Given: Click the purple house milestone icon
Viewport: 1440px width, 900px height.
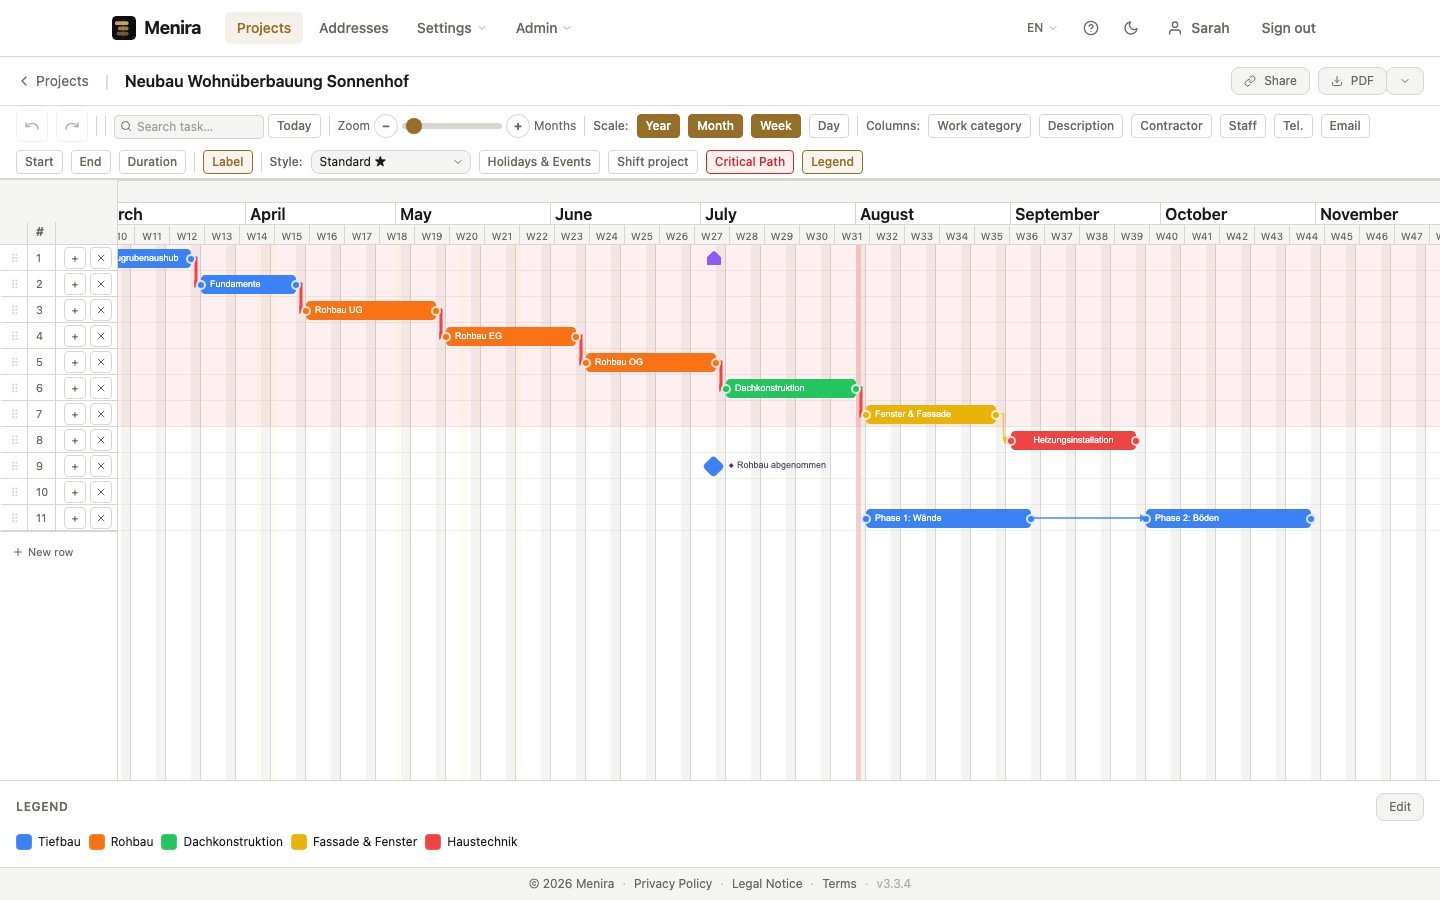Looking at the screenshot, I should (x=714, y=258).
